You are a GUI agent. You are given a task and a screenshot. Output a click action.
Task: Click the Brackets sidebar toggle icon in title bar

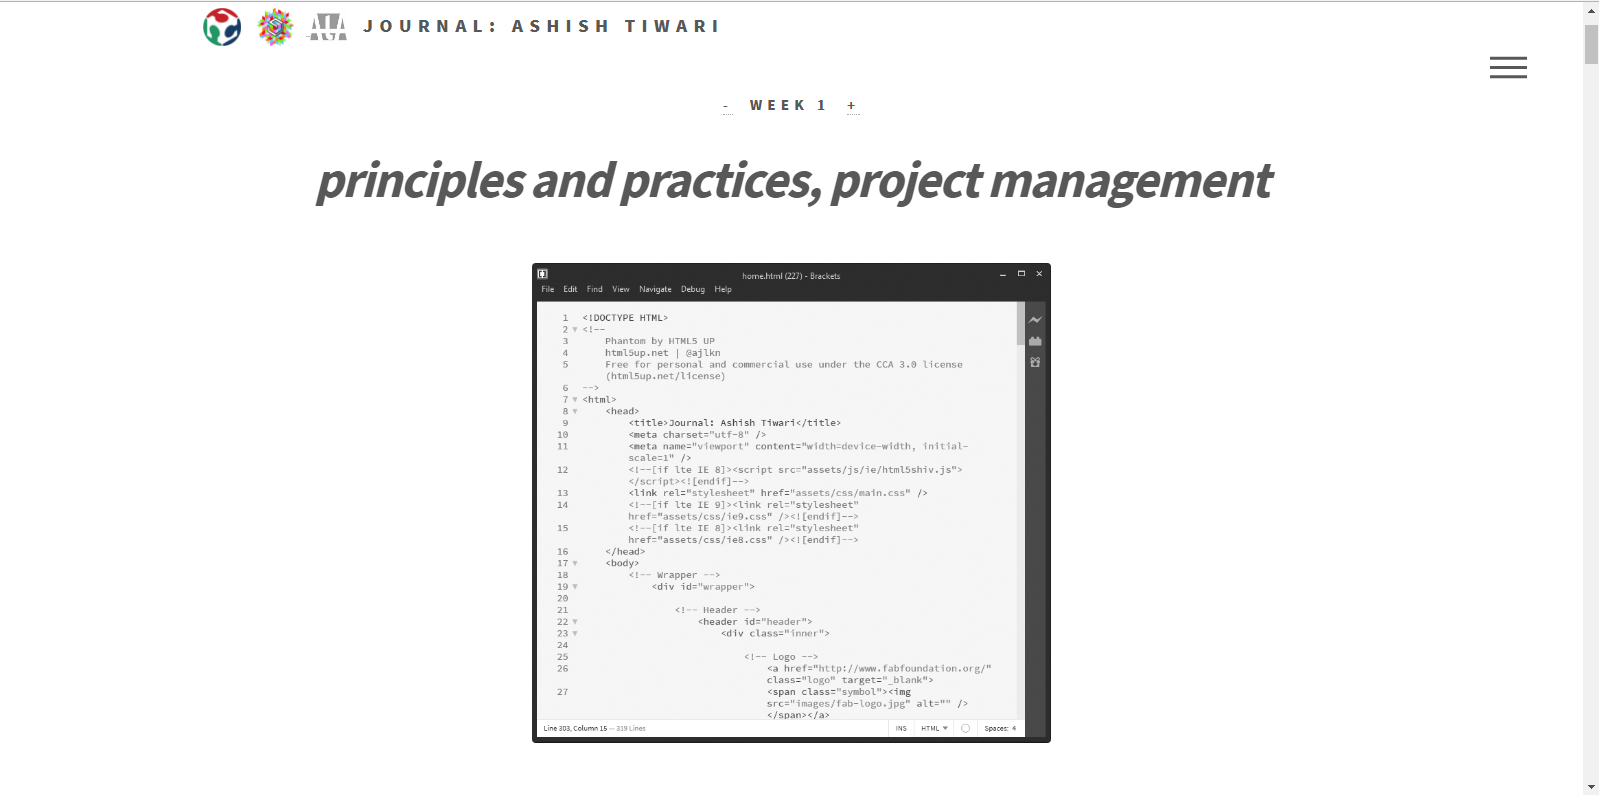pyautogui.click(x=543, y=273)
